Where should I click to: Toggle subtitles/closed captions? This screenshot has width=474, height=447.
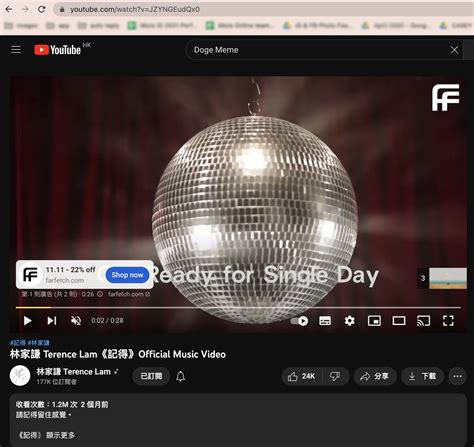325,321
